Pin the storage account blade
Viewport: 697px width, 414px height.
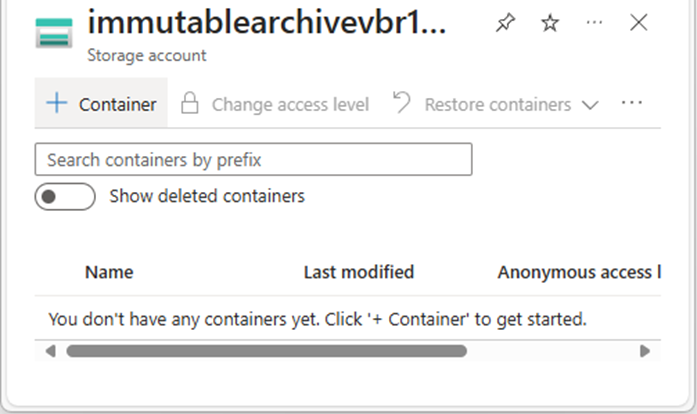coord(505,23)
